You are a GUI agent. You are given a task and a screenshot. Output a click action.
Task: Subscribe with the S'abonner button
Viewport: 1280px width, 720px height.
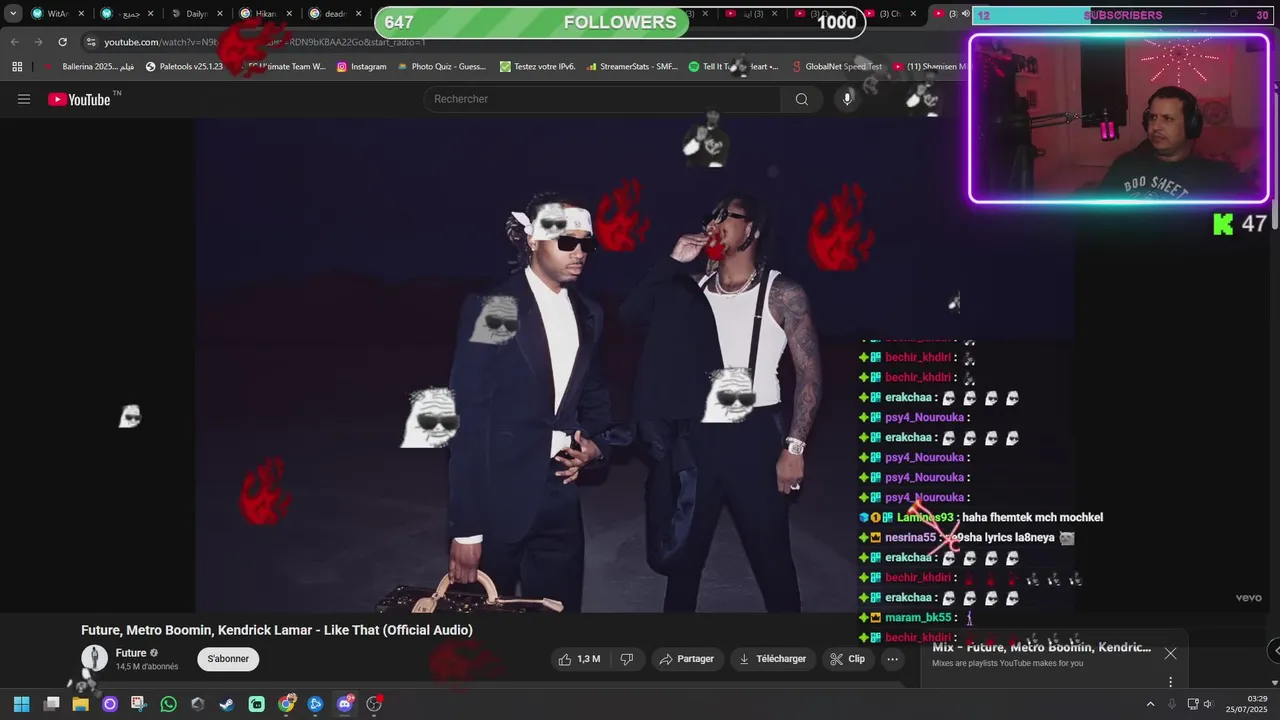[x=228, y=659]
